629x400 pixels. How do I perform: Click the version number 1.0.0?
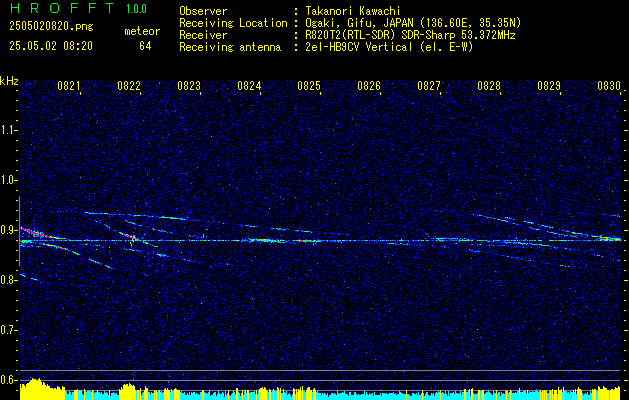click(136, 9)
